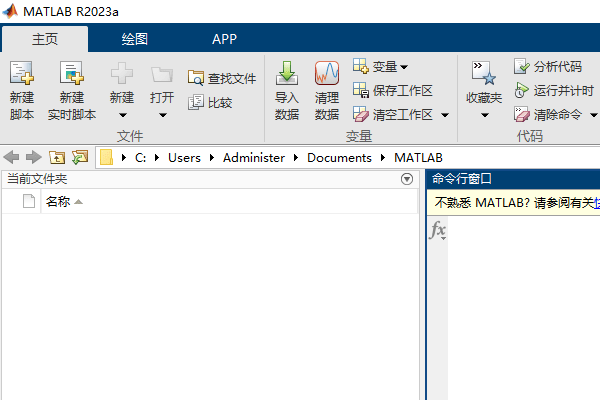Viewport: 600px width, 400px height.
Task: Click the 新建脚本 (New Script) icon
Action: click(x=22, y=72)
